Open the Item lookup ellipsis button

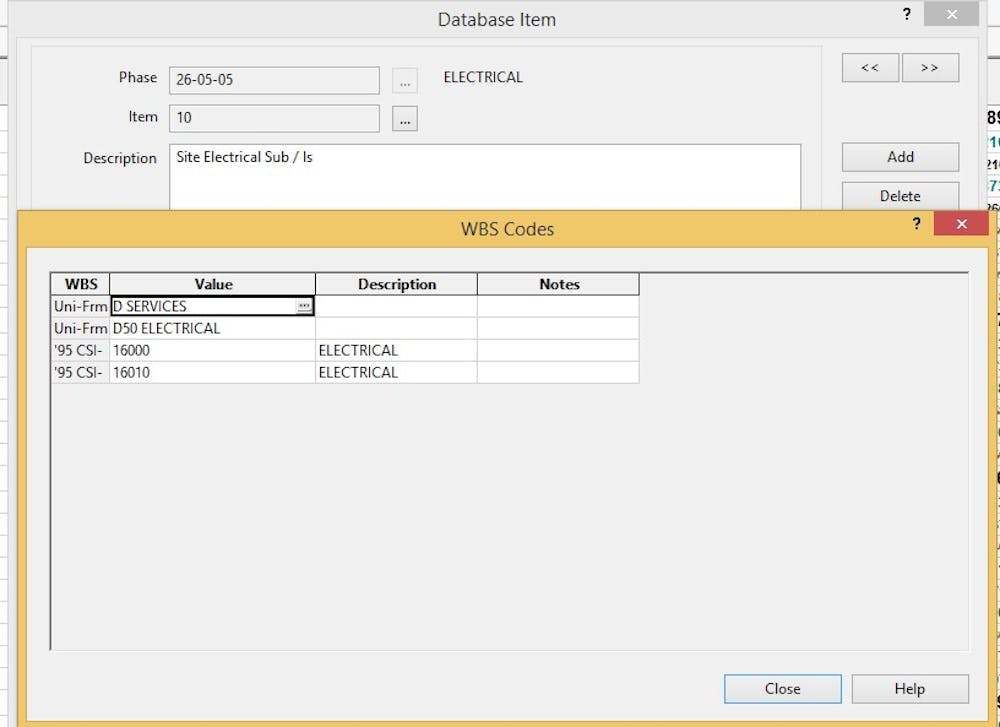click(x=404, y=119)
